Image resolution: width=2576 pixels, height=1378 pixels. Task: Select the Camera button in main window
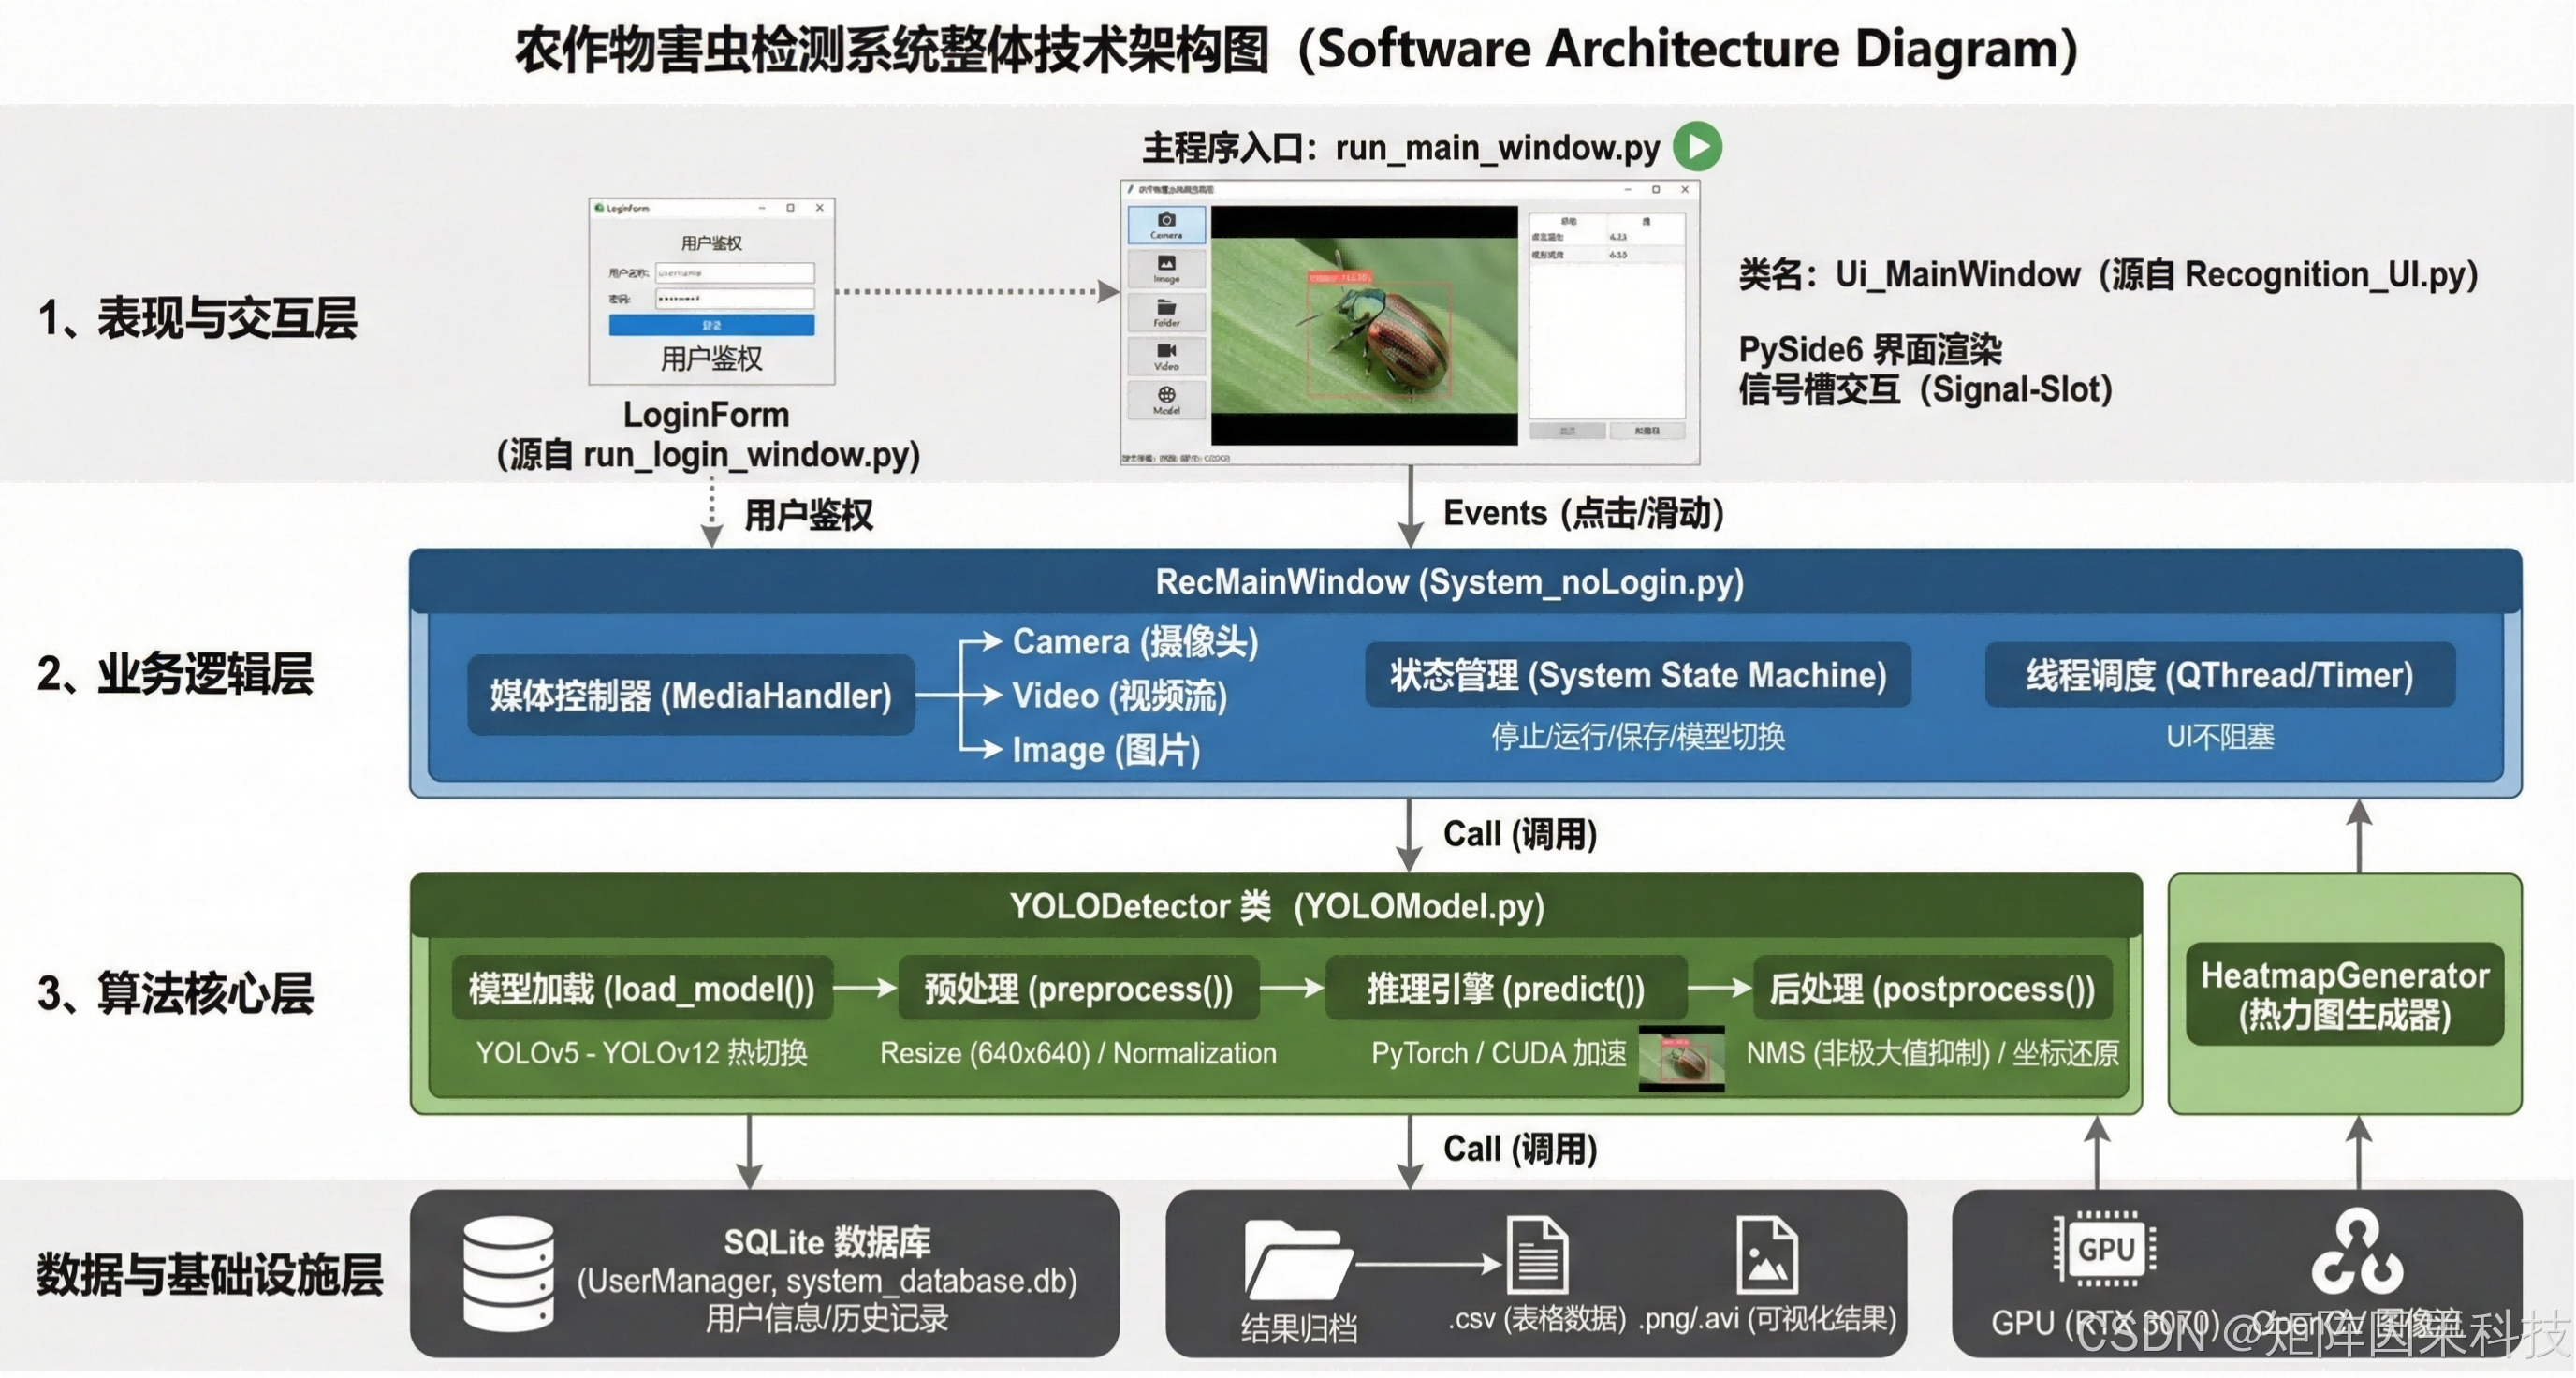click(x=1166, y=224)
